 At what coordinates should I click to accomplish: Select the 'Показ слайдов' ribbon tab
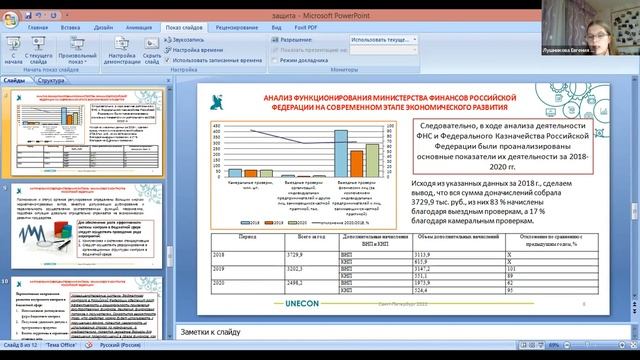(x=184, y=28)
